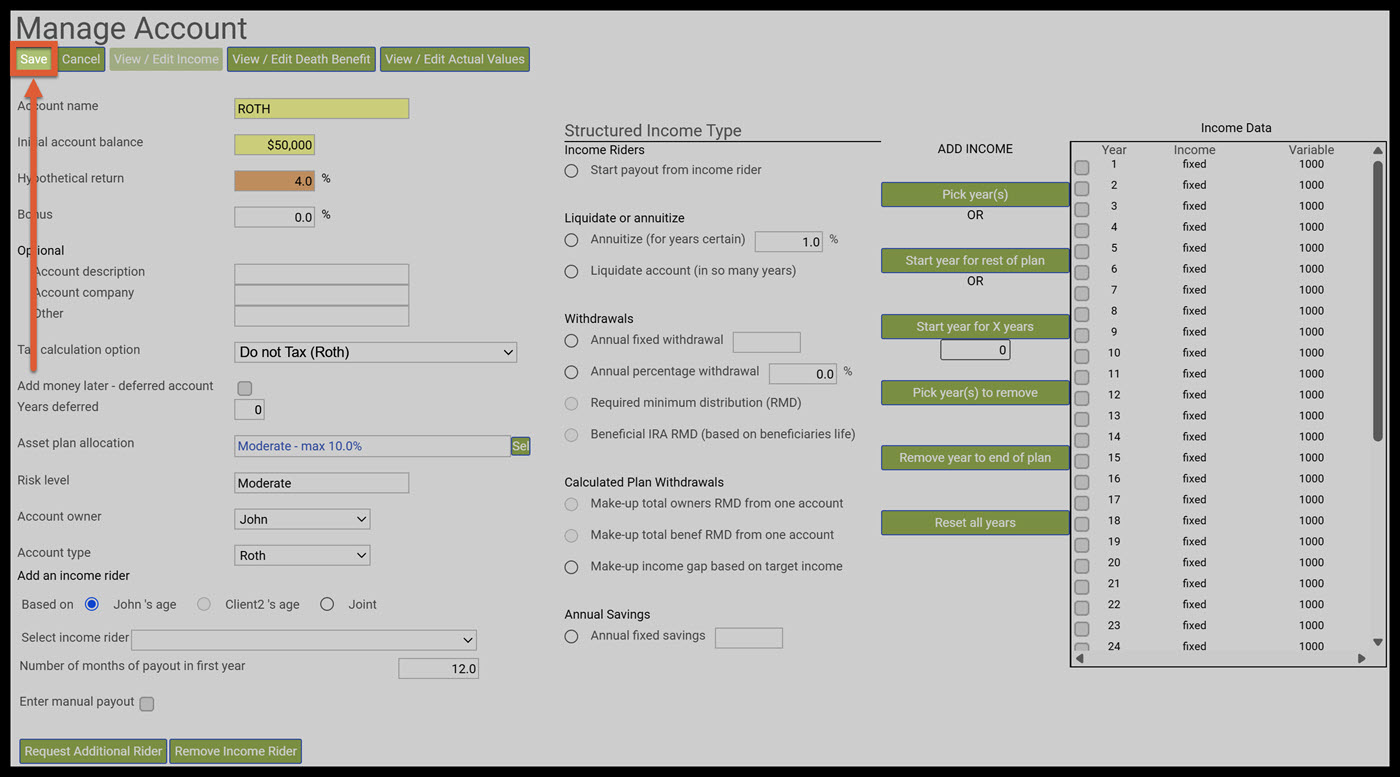
Task: Select Annual fixed savings option
Action: (571, 636)
